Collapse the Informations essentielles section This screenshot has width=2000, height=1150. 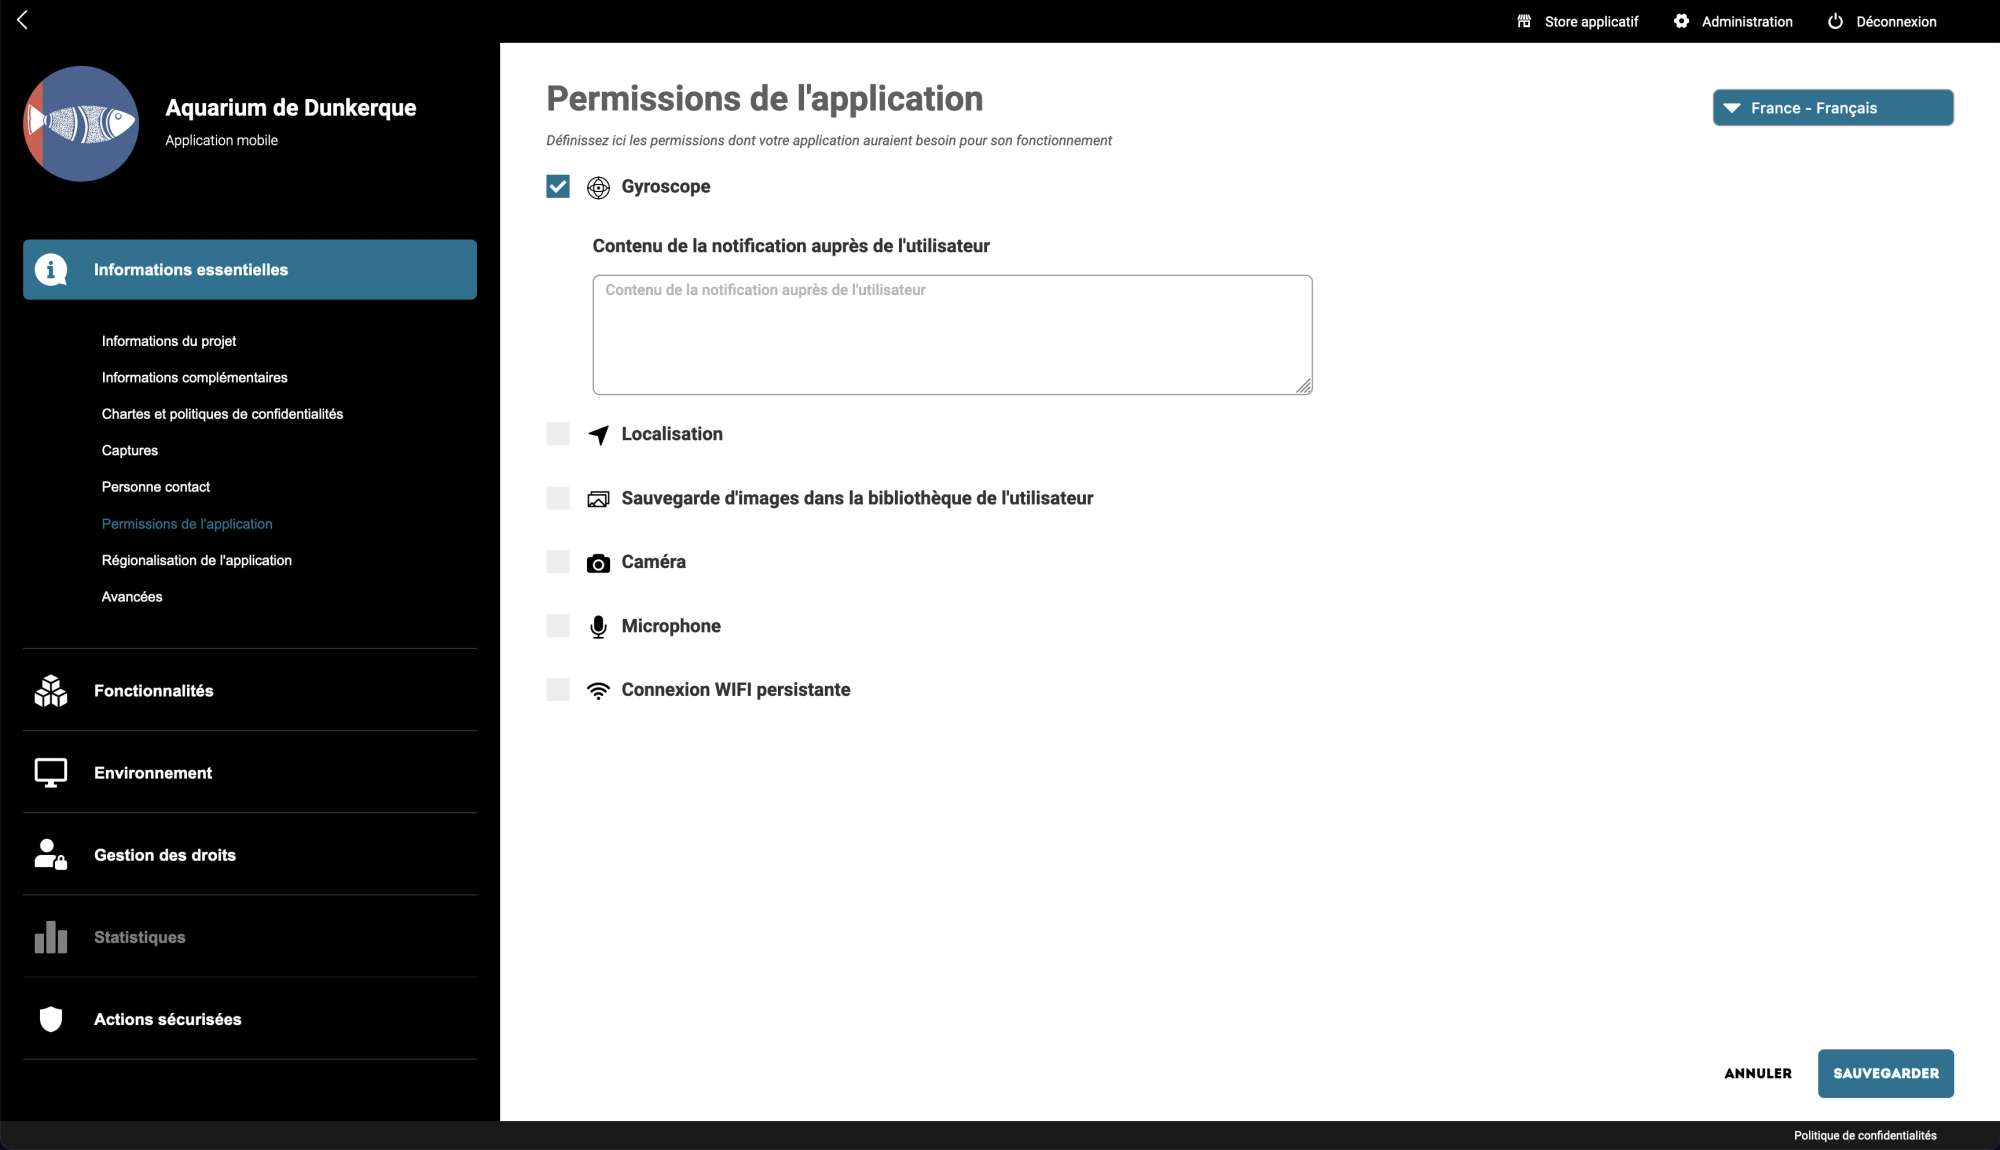(250, 270)
